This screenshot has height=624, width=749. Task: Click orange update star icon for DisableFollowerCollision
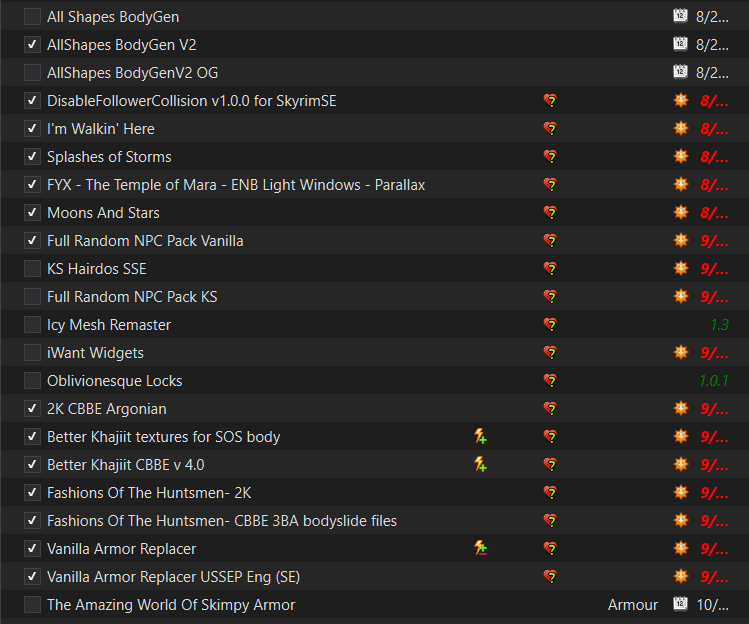(681, 100)
